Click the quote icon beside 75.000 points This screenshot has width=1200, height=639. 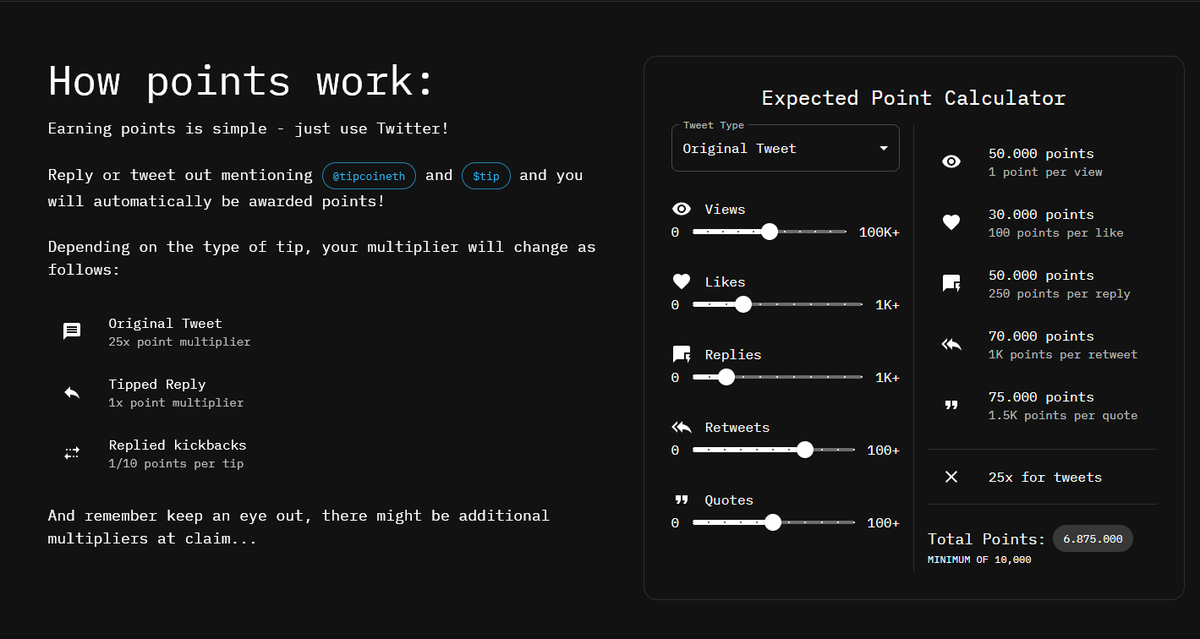tap(951, 405)
